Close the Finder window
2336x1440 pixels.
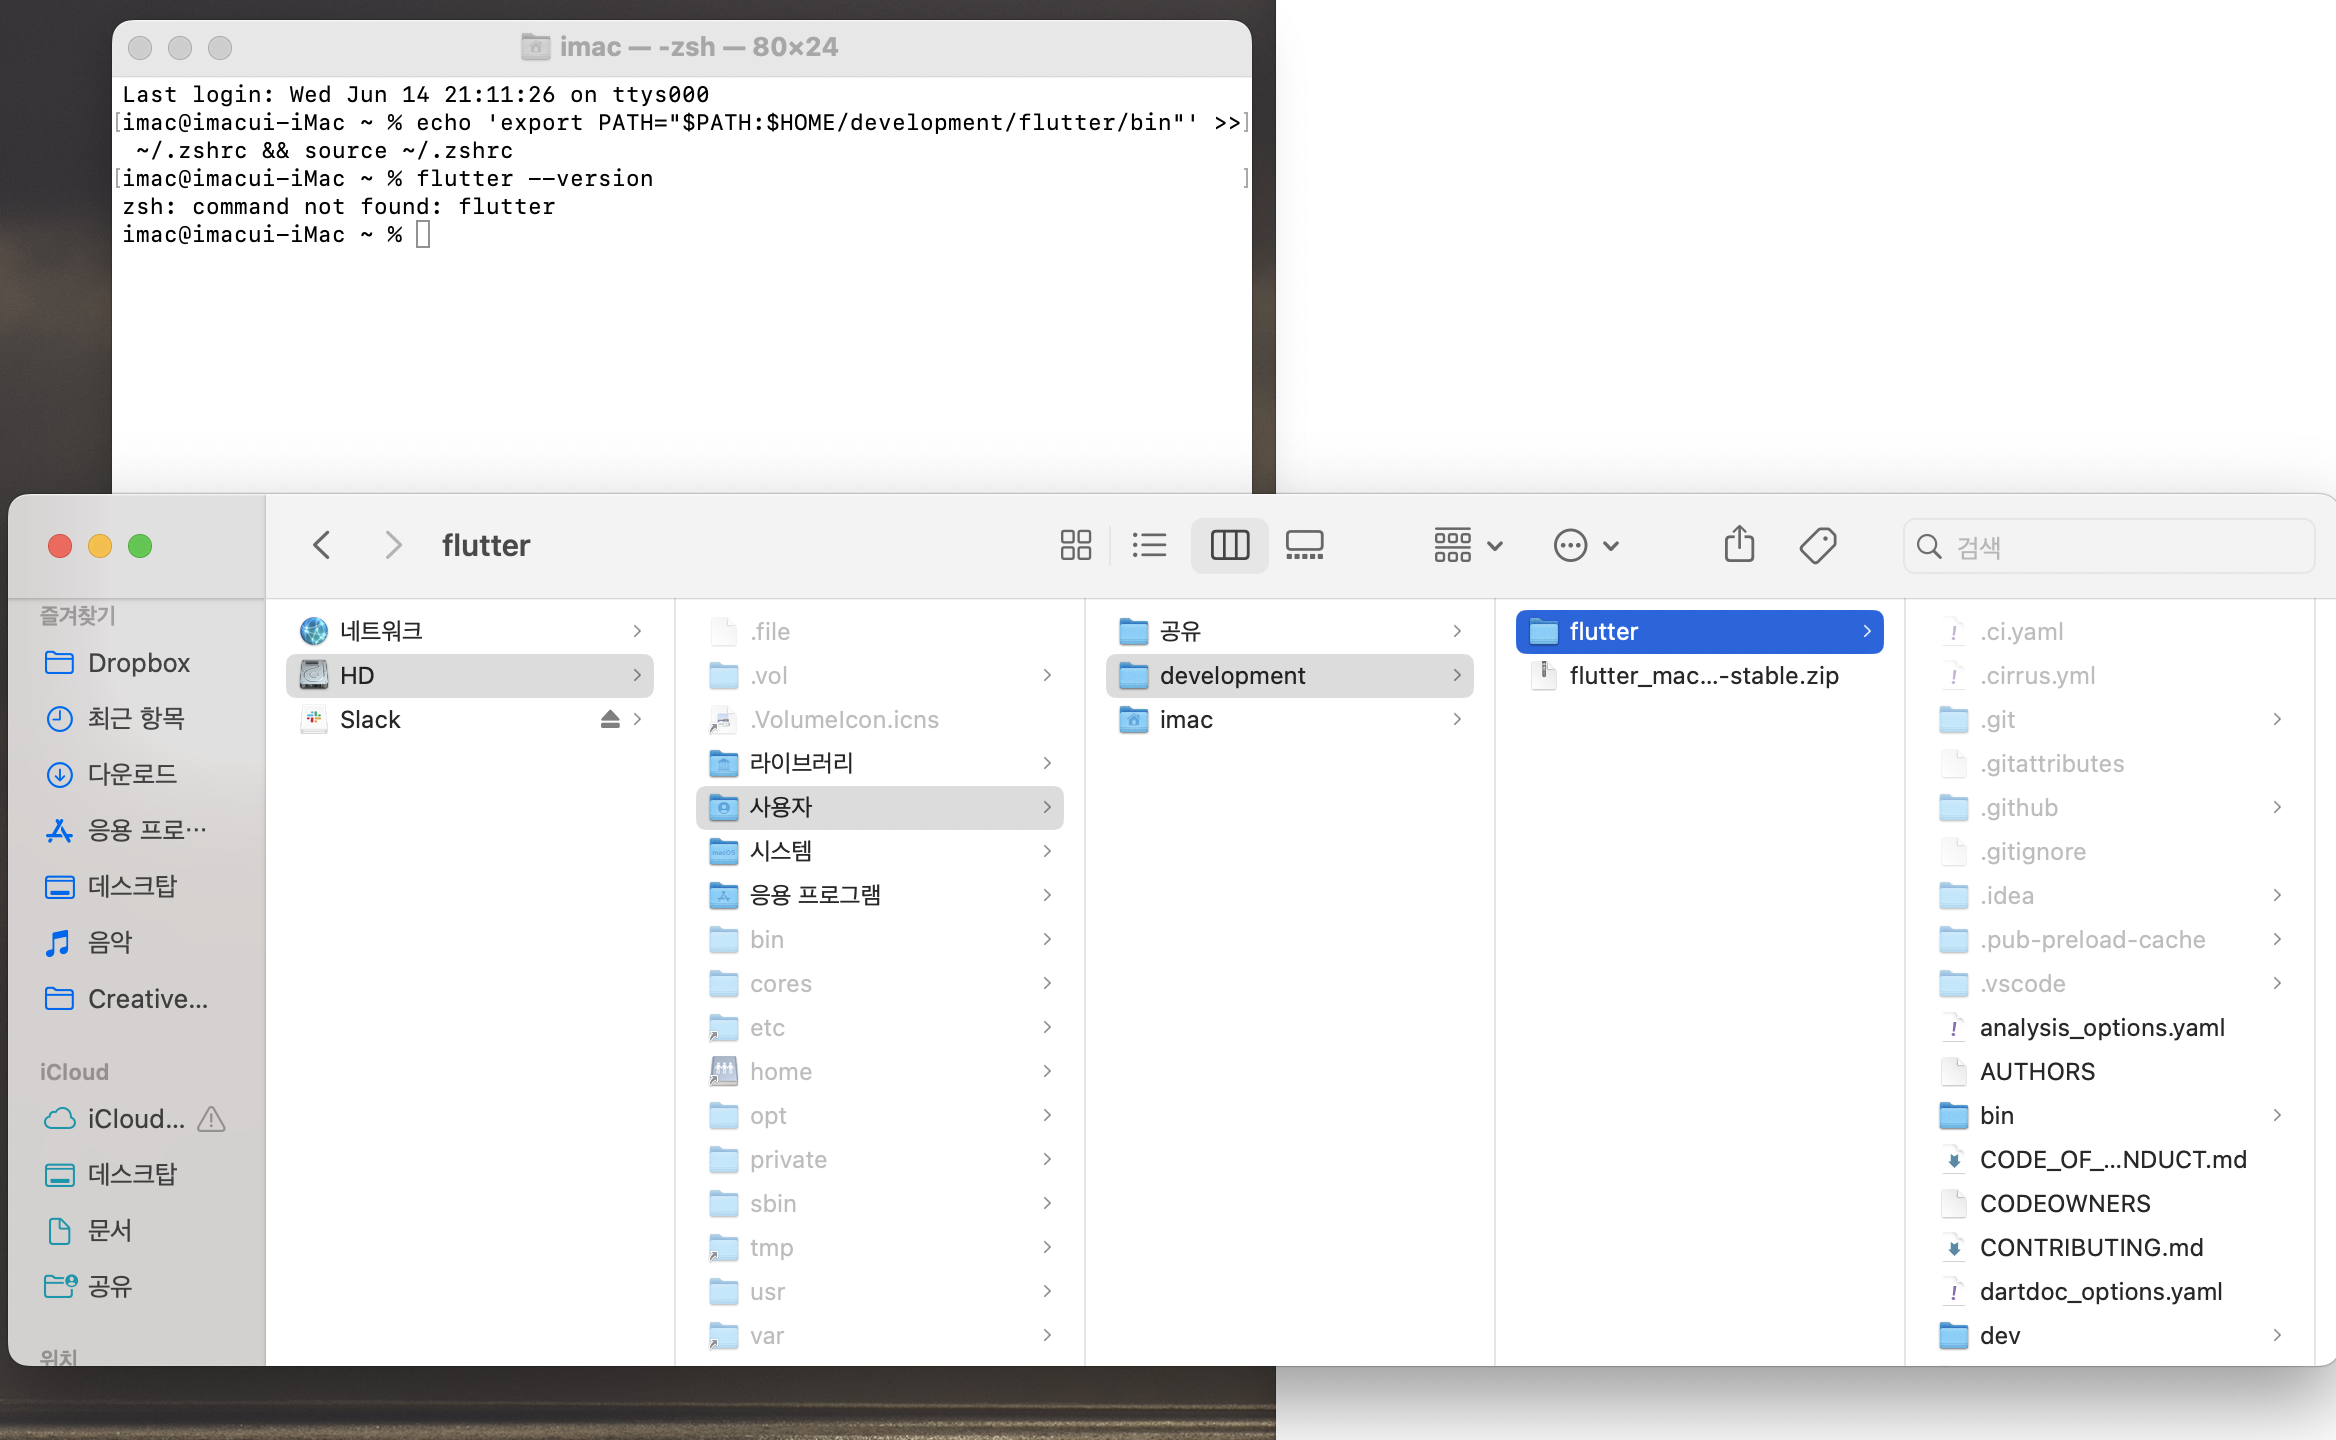point(60,546)
